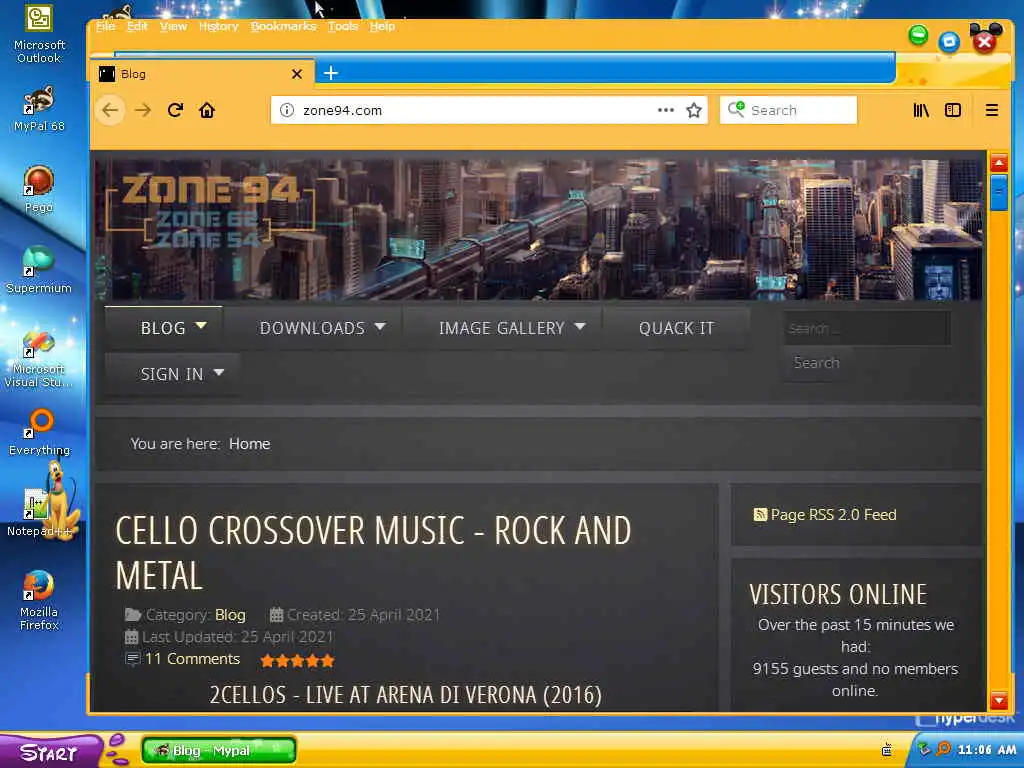Click the Blog - Mypal taskbar button
The width and height of the screenshot is (1024, 768).
point(219,750)
